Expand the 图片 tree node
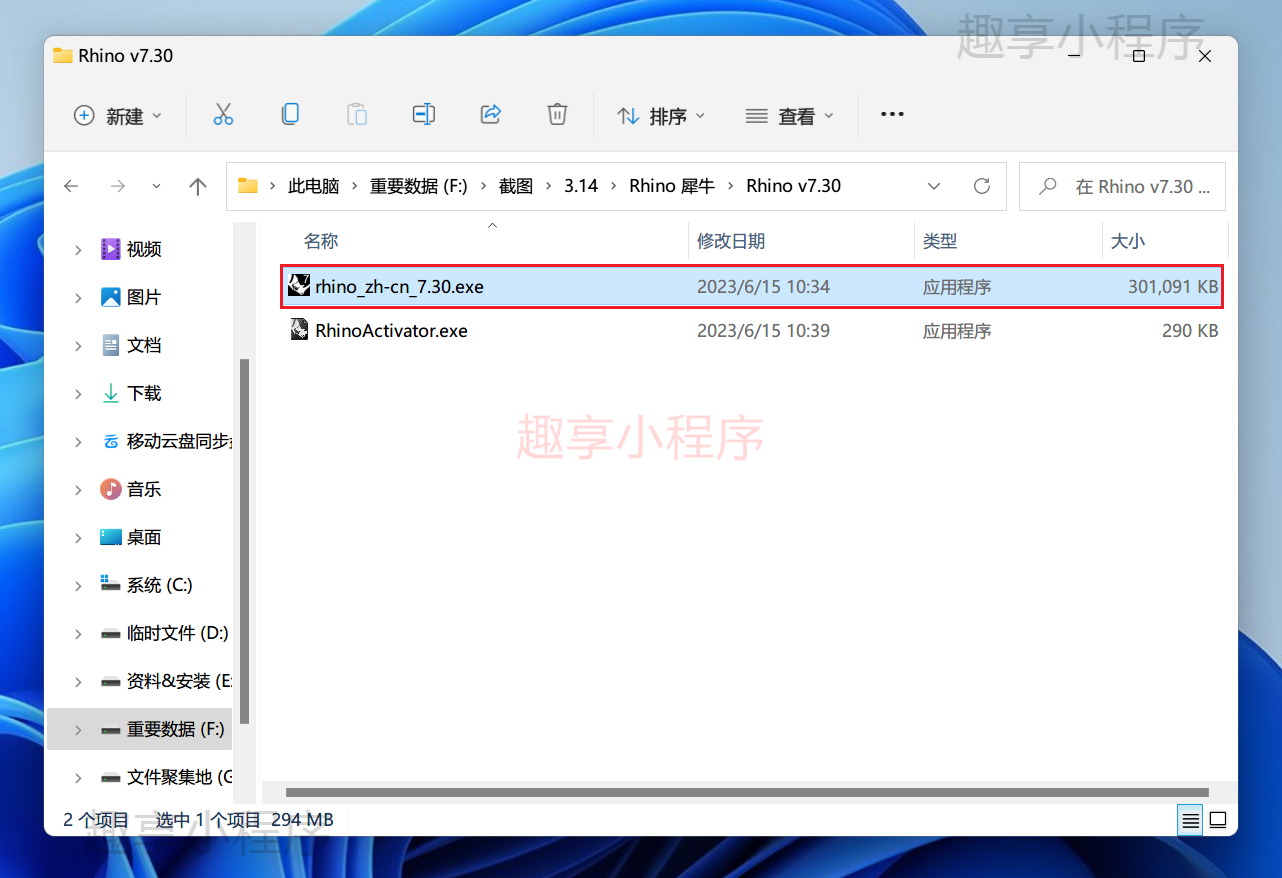This screenshot has width=1282, height=878. [78, 297]
